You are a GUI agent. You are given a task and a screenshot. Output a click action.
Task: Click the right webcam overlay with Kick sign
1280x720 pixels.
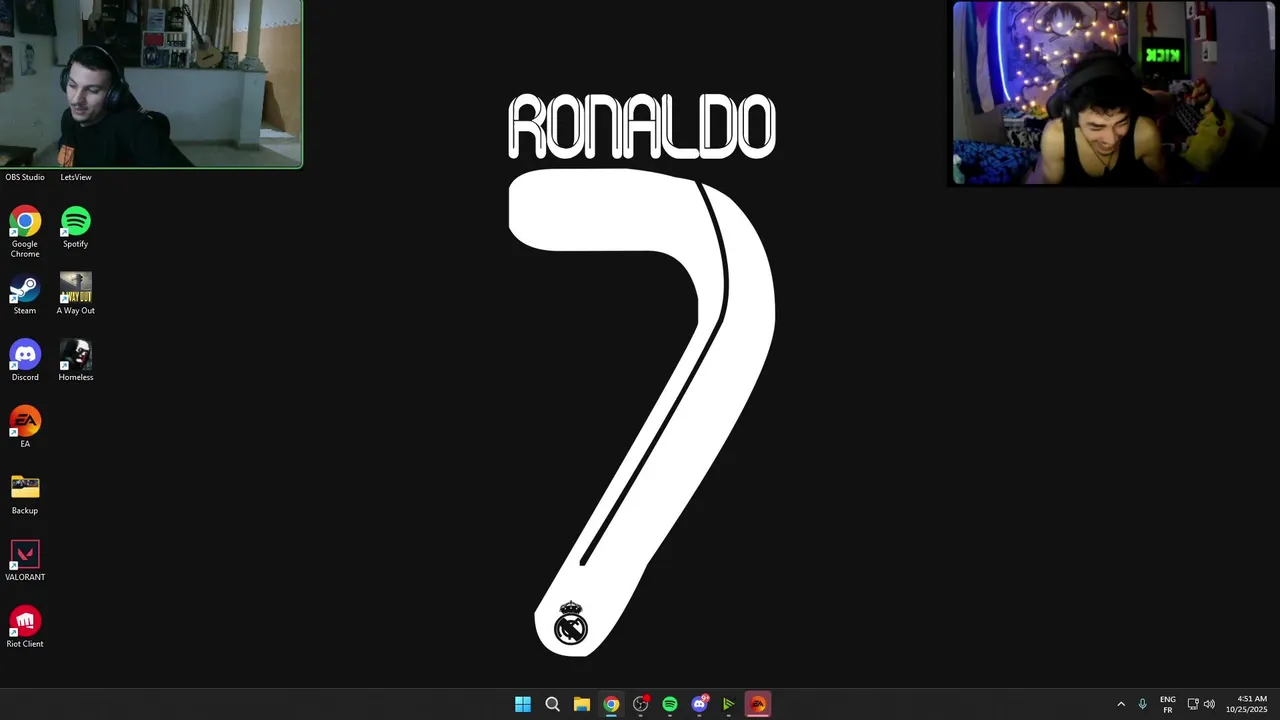coord(1115,93)
